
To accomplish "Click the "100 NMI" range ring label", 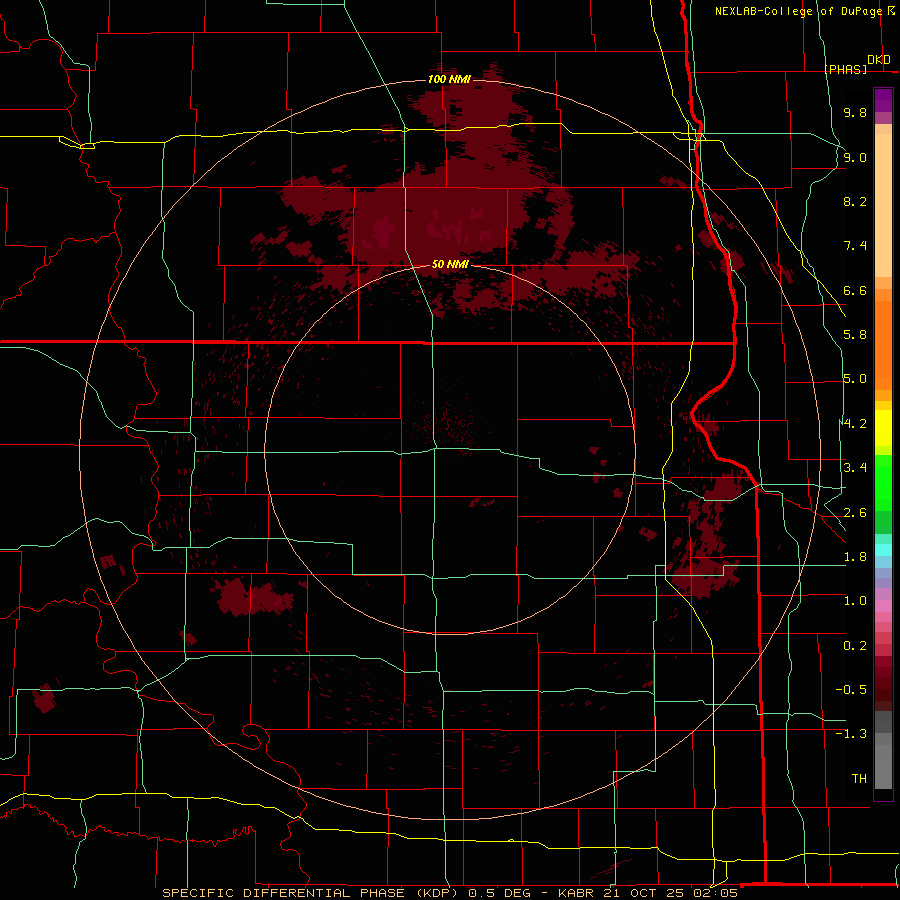I will point(449,79).
